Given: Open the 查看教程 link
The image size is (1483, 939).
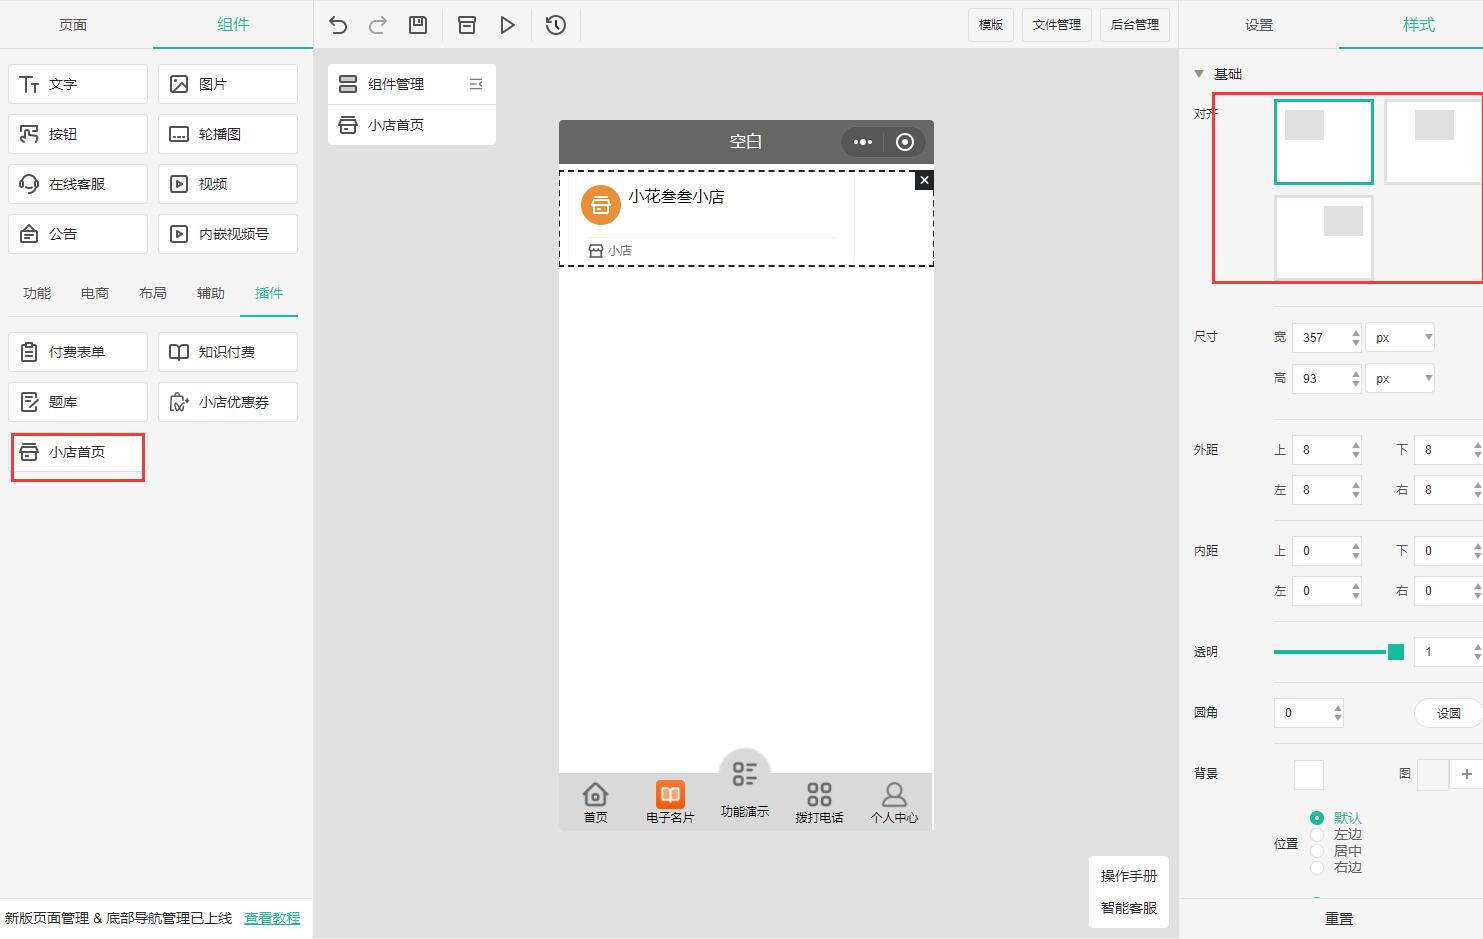Looking at the screenshot, I should [272, 918].
